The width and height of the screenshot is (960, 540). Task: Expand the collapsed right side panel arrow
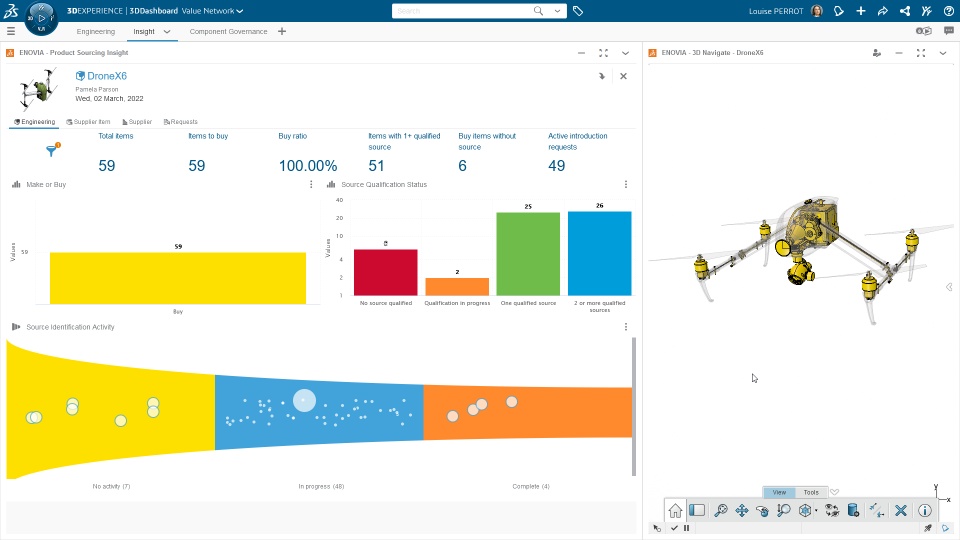(x=949, y=287)
